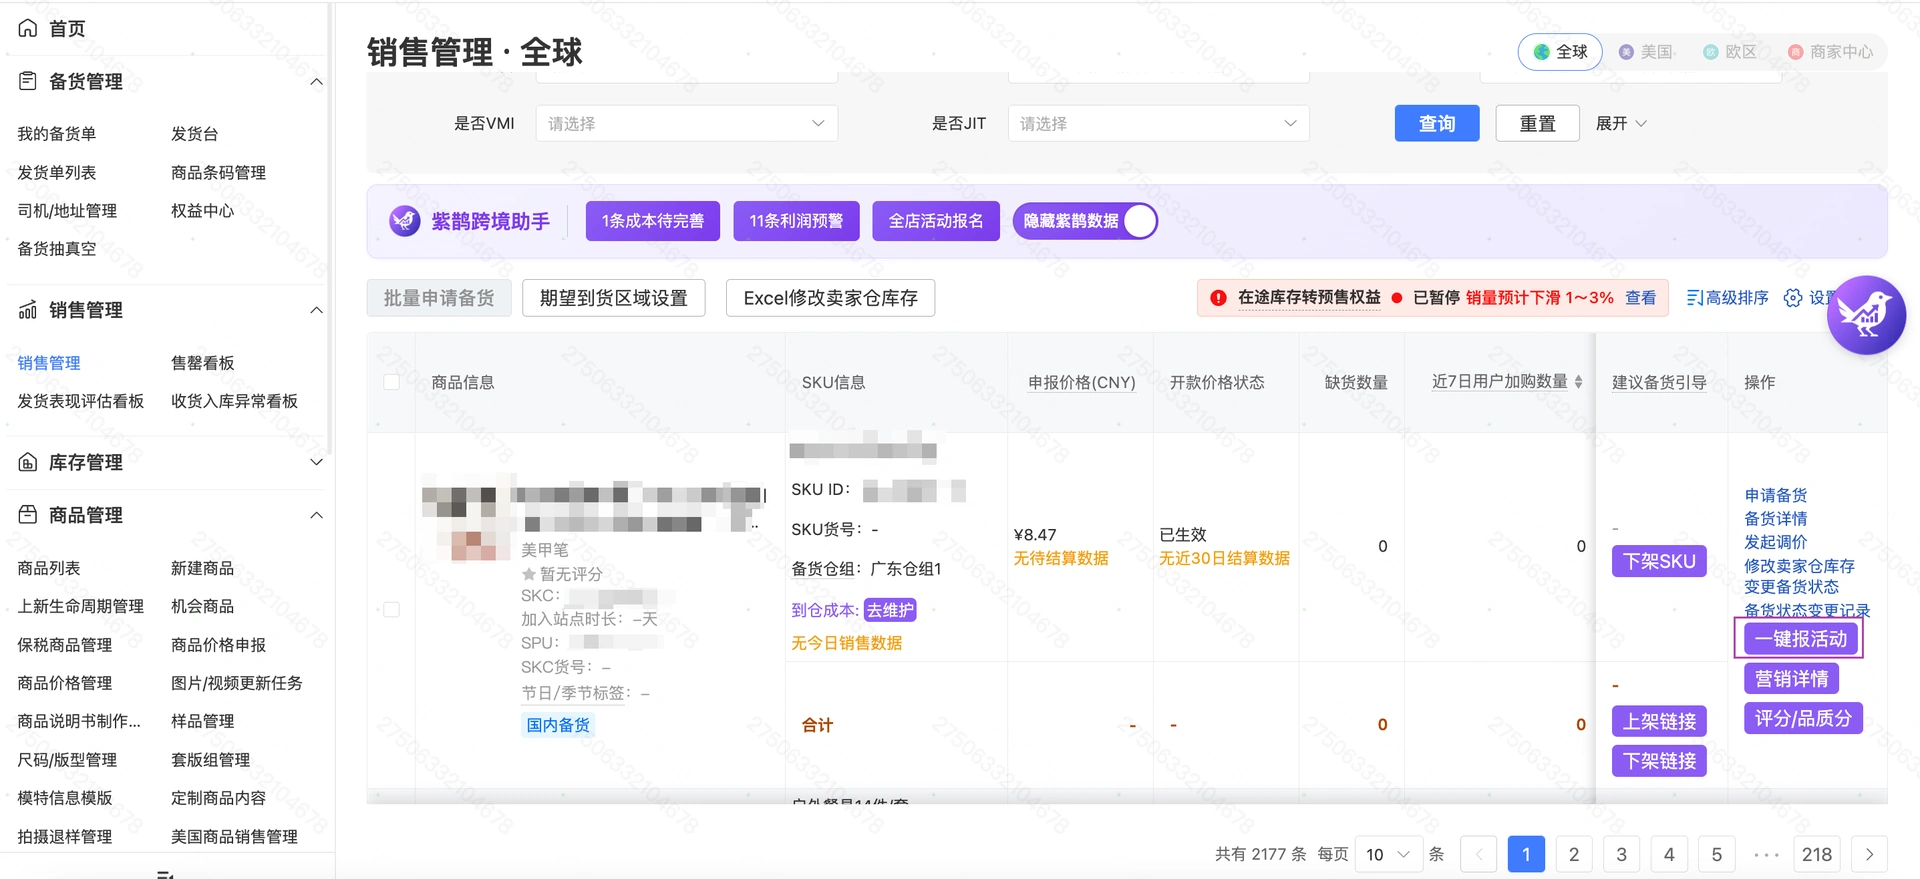This screenshot has width=1920, height=879.
Task: Click the 建议备货引导 column header
Action: 1659,382
